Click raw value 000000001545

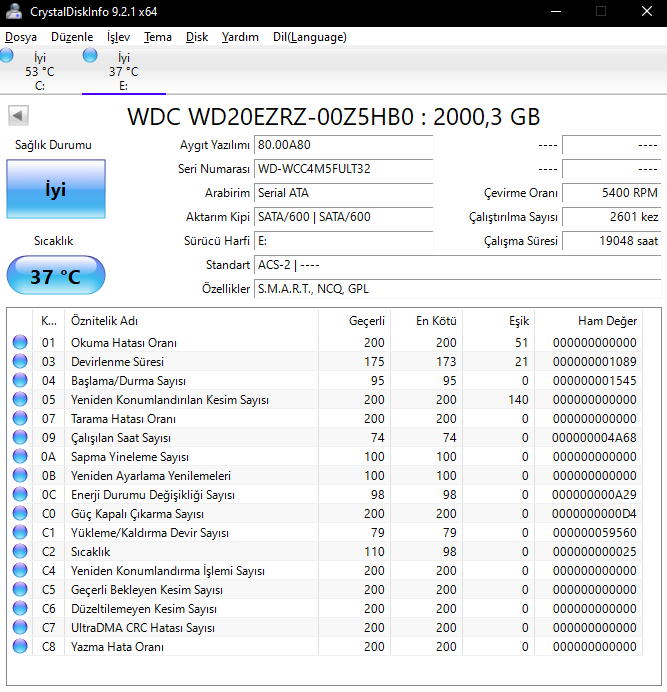594,380
